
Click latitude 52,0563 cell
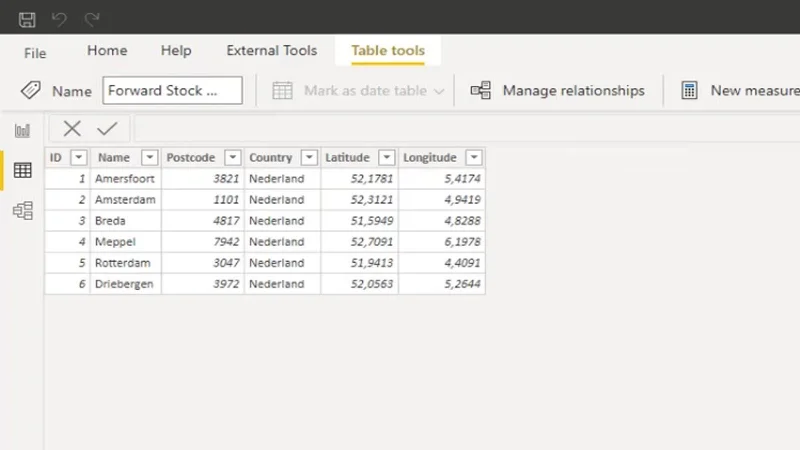pyautogui.click(x=360, y=284)
